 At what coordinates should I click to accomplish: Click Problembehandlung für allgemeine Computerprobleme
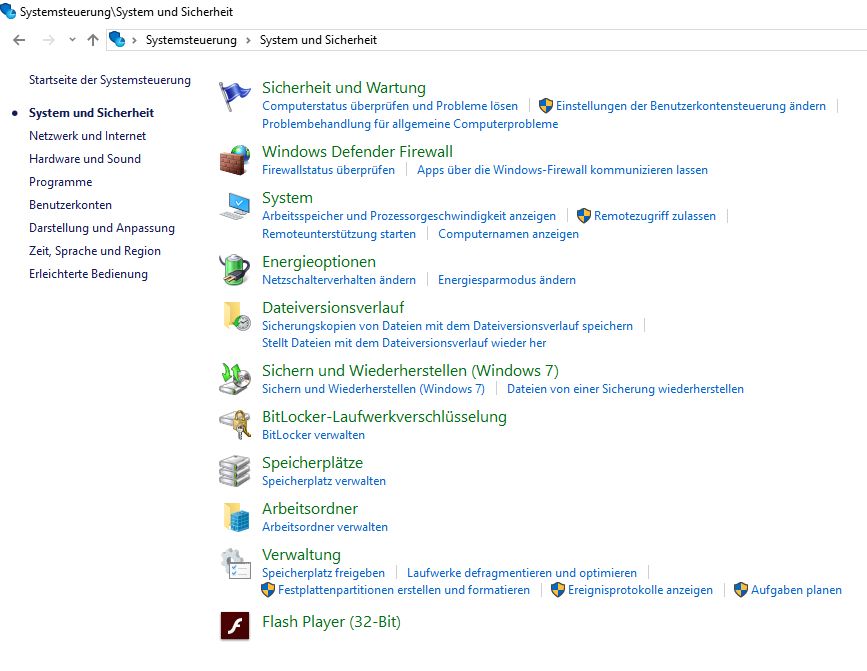coord(410,124)
